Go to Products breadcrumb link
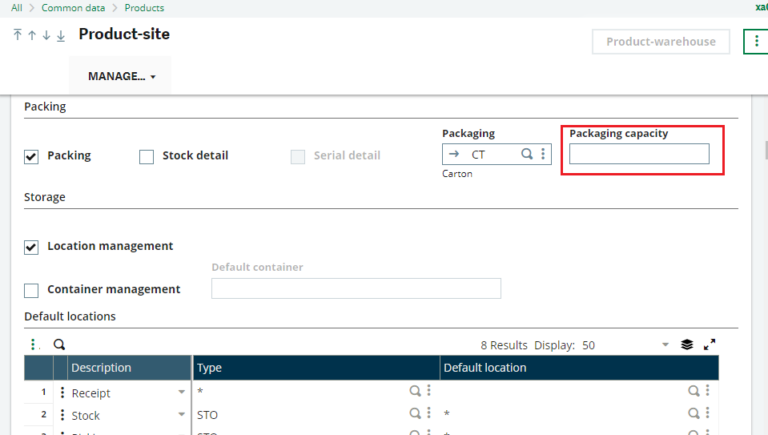 point(144,8)
